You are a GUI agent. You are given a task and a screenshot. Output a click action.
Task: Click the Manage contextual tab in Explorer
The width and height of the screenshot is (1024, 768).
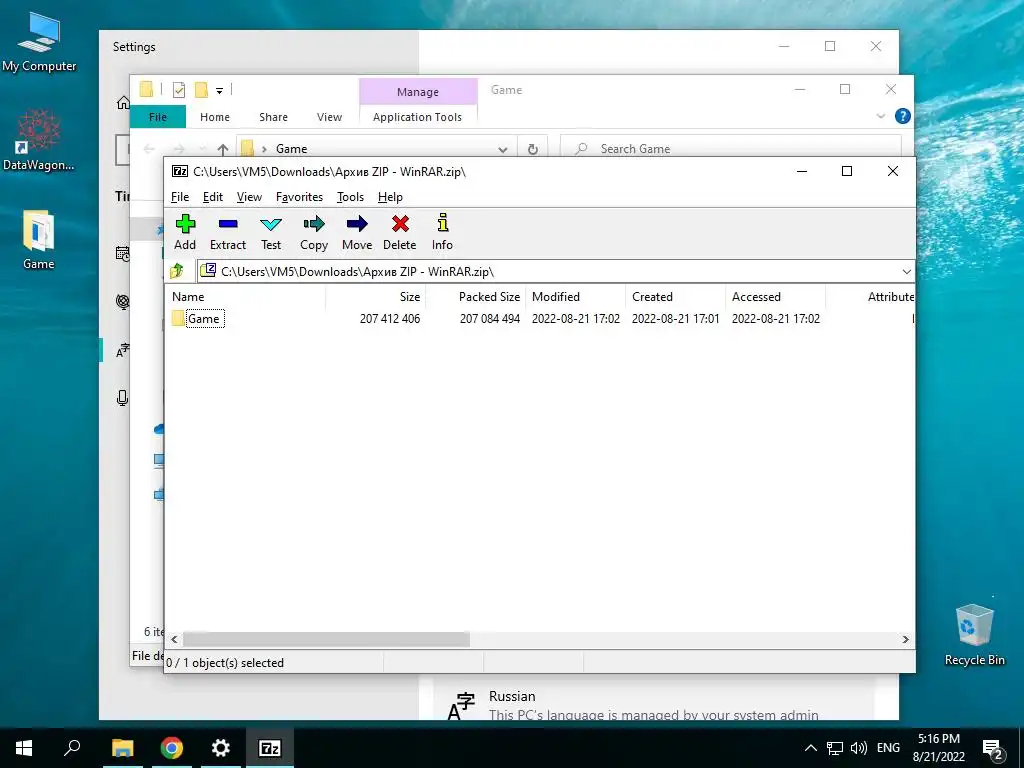point(418,92)
